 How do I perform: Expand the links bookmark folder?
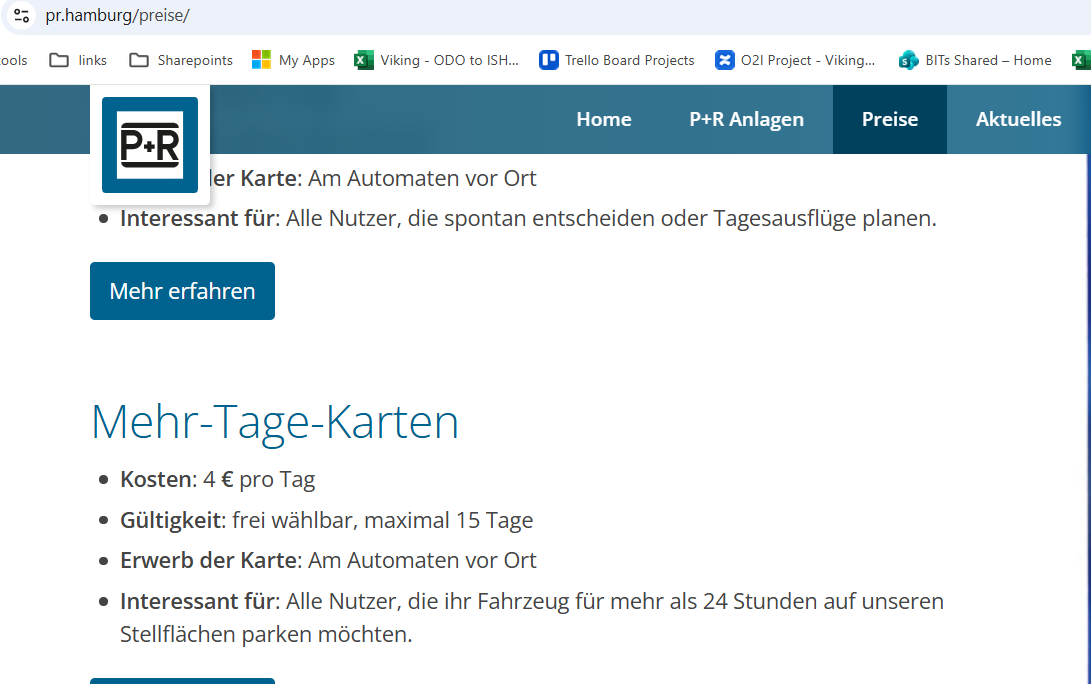78,60
